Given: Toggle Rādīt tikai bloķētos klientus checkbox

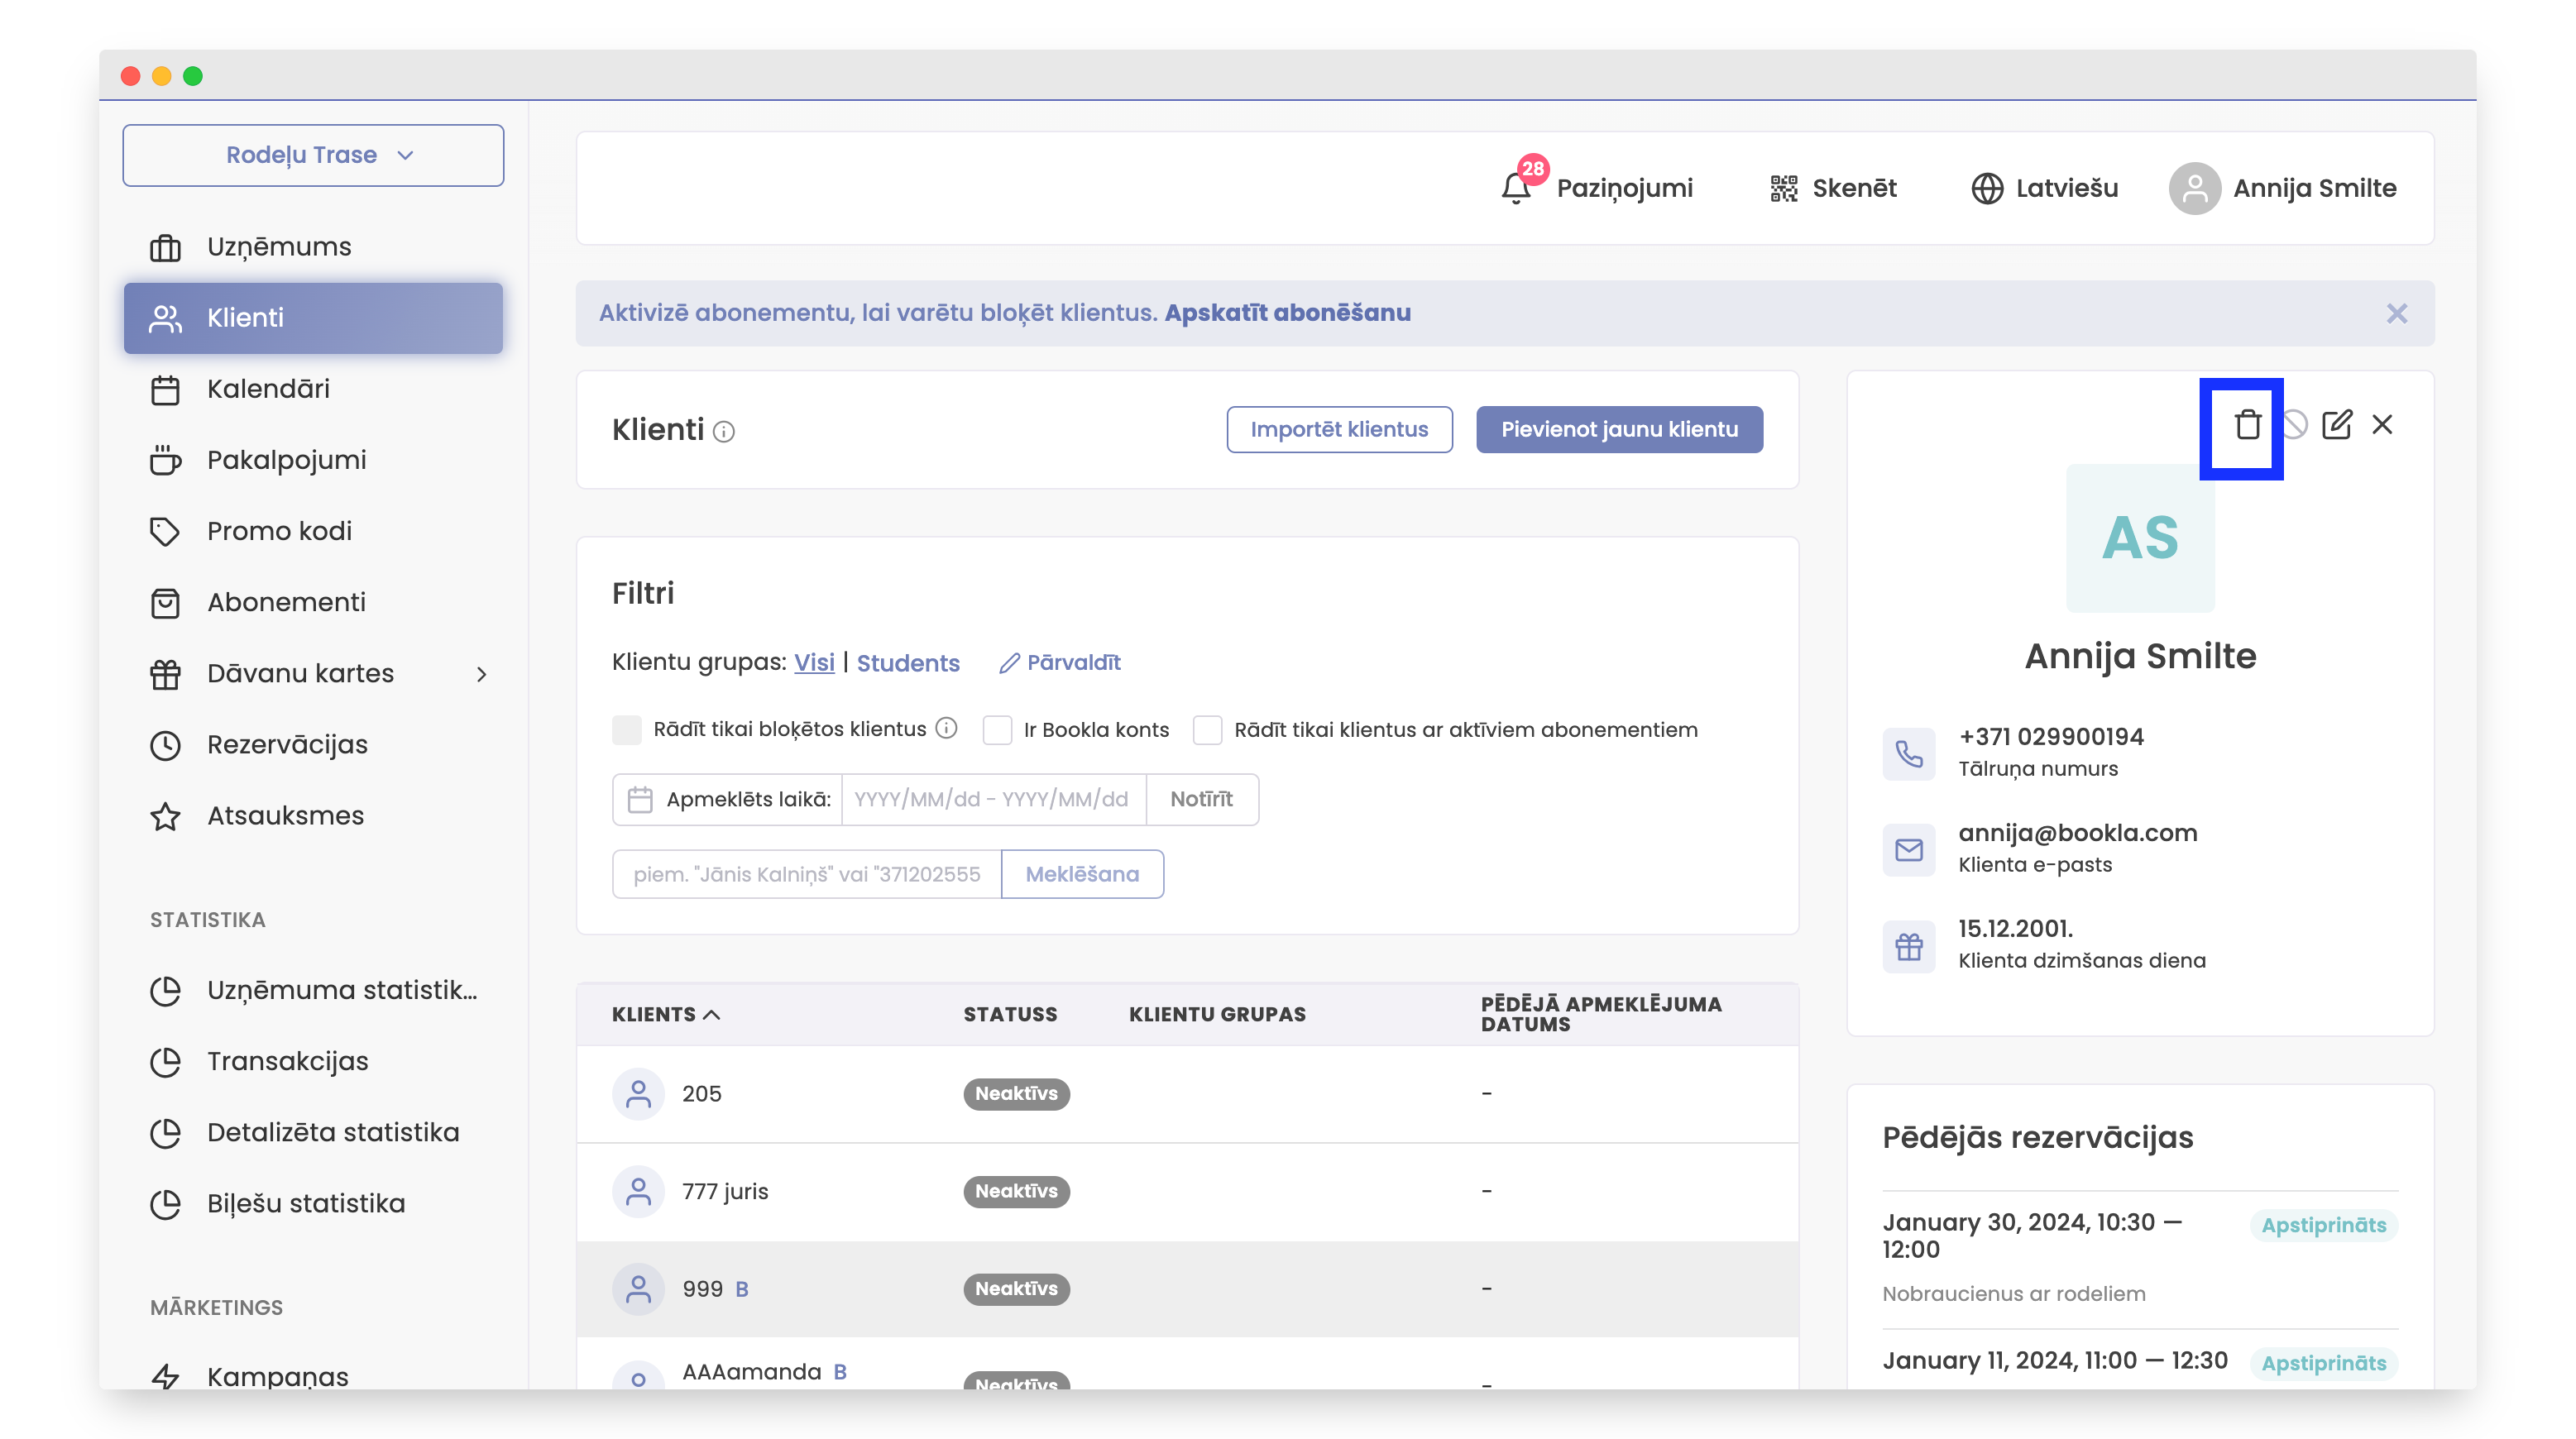Looking at the screenshot, I should tap(627, 730).
